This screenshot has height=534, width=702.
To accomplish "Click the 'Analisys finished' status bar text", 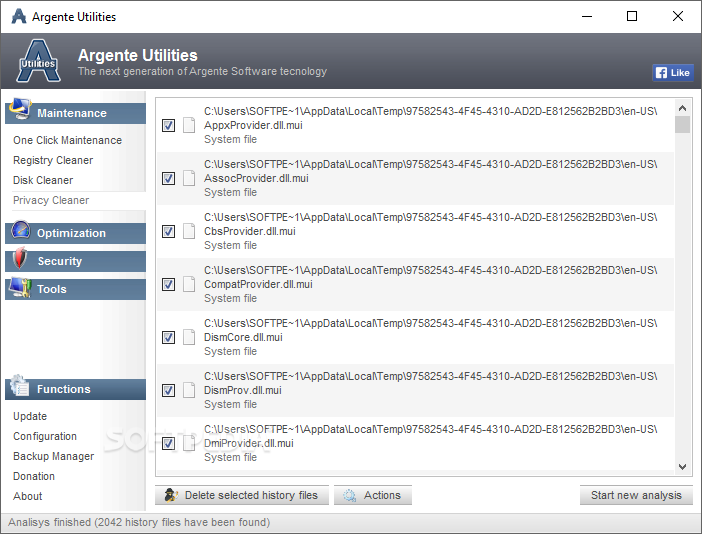I will (x=139, y=522).
